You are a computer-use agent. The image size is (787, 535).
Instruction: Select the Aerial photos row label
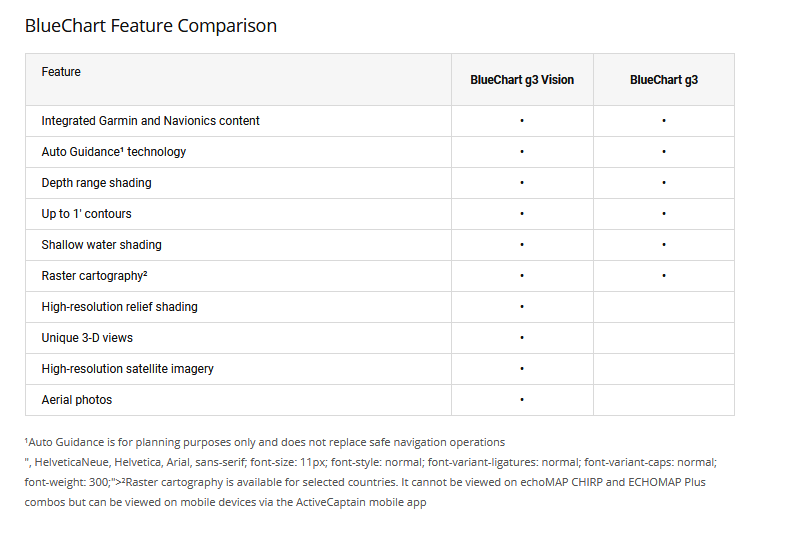76,400
